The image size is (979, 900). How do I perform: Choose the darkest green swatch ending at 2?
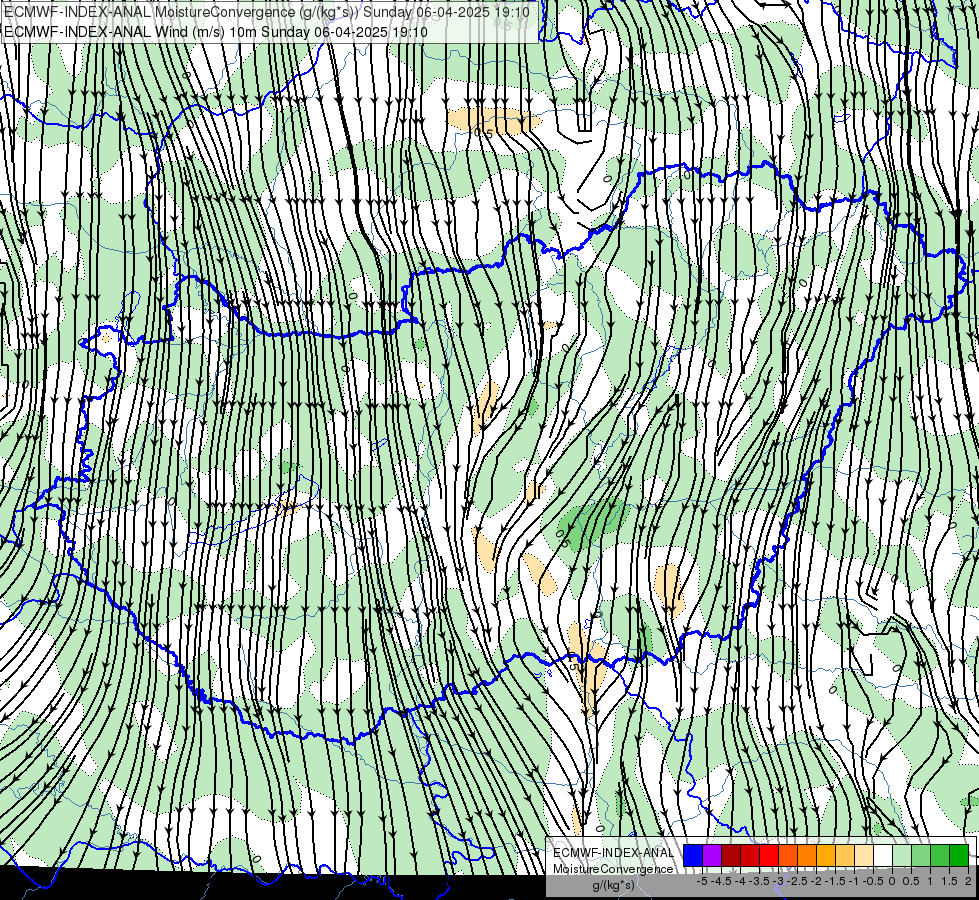959,855
